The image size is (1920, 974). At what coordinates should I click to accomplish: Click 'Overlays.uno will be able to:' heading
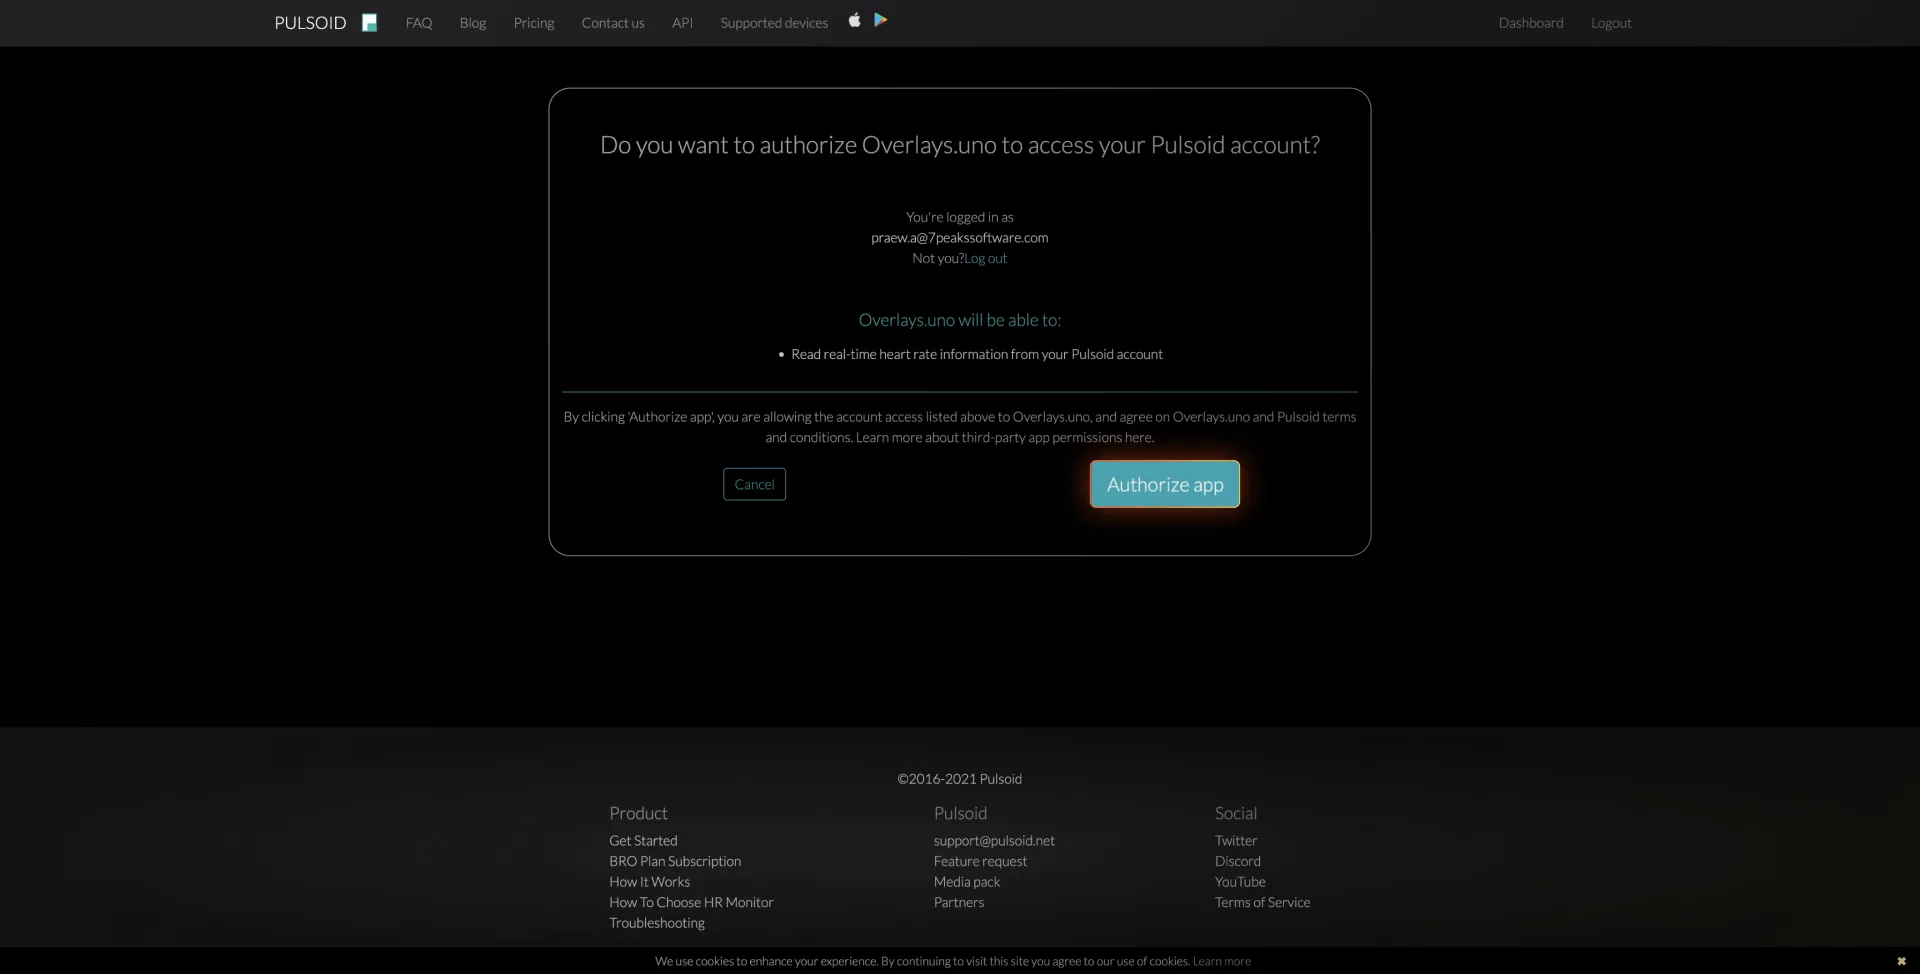click(960, 320)
